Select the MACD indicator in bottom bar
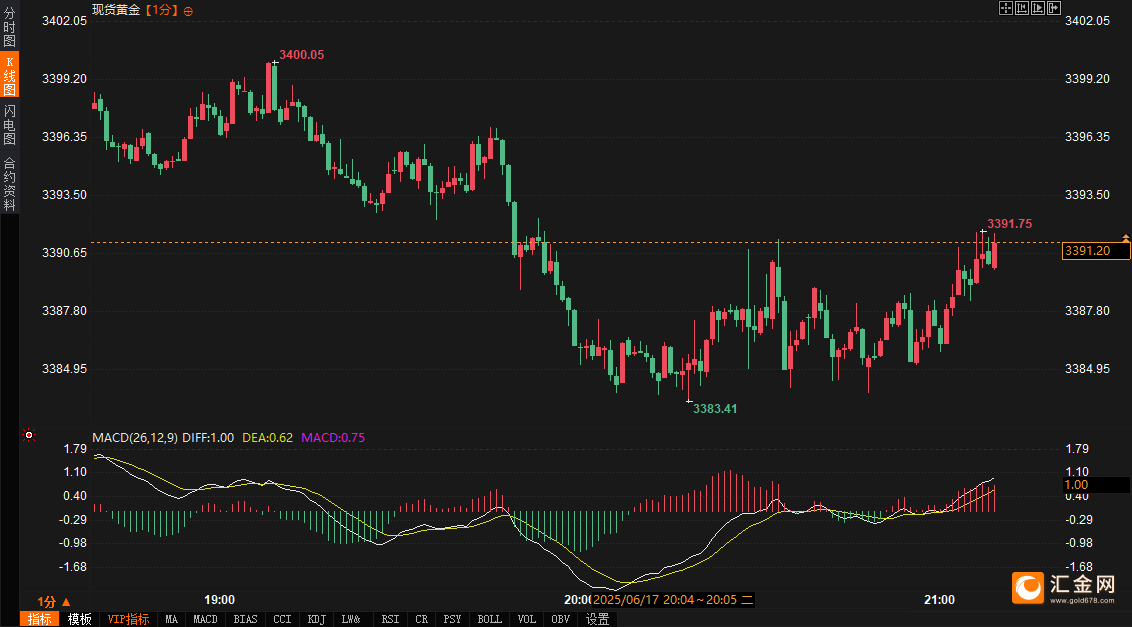Viewport: 1132px width, 627px height. [206, 619]
